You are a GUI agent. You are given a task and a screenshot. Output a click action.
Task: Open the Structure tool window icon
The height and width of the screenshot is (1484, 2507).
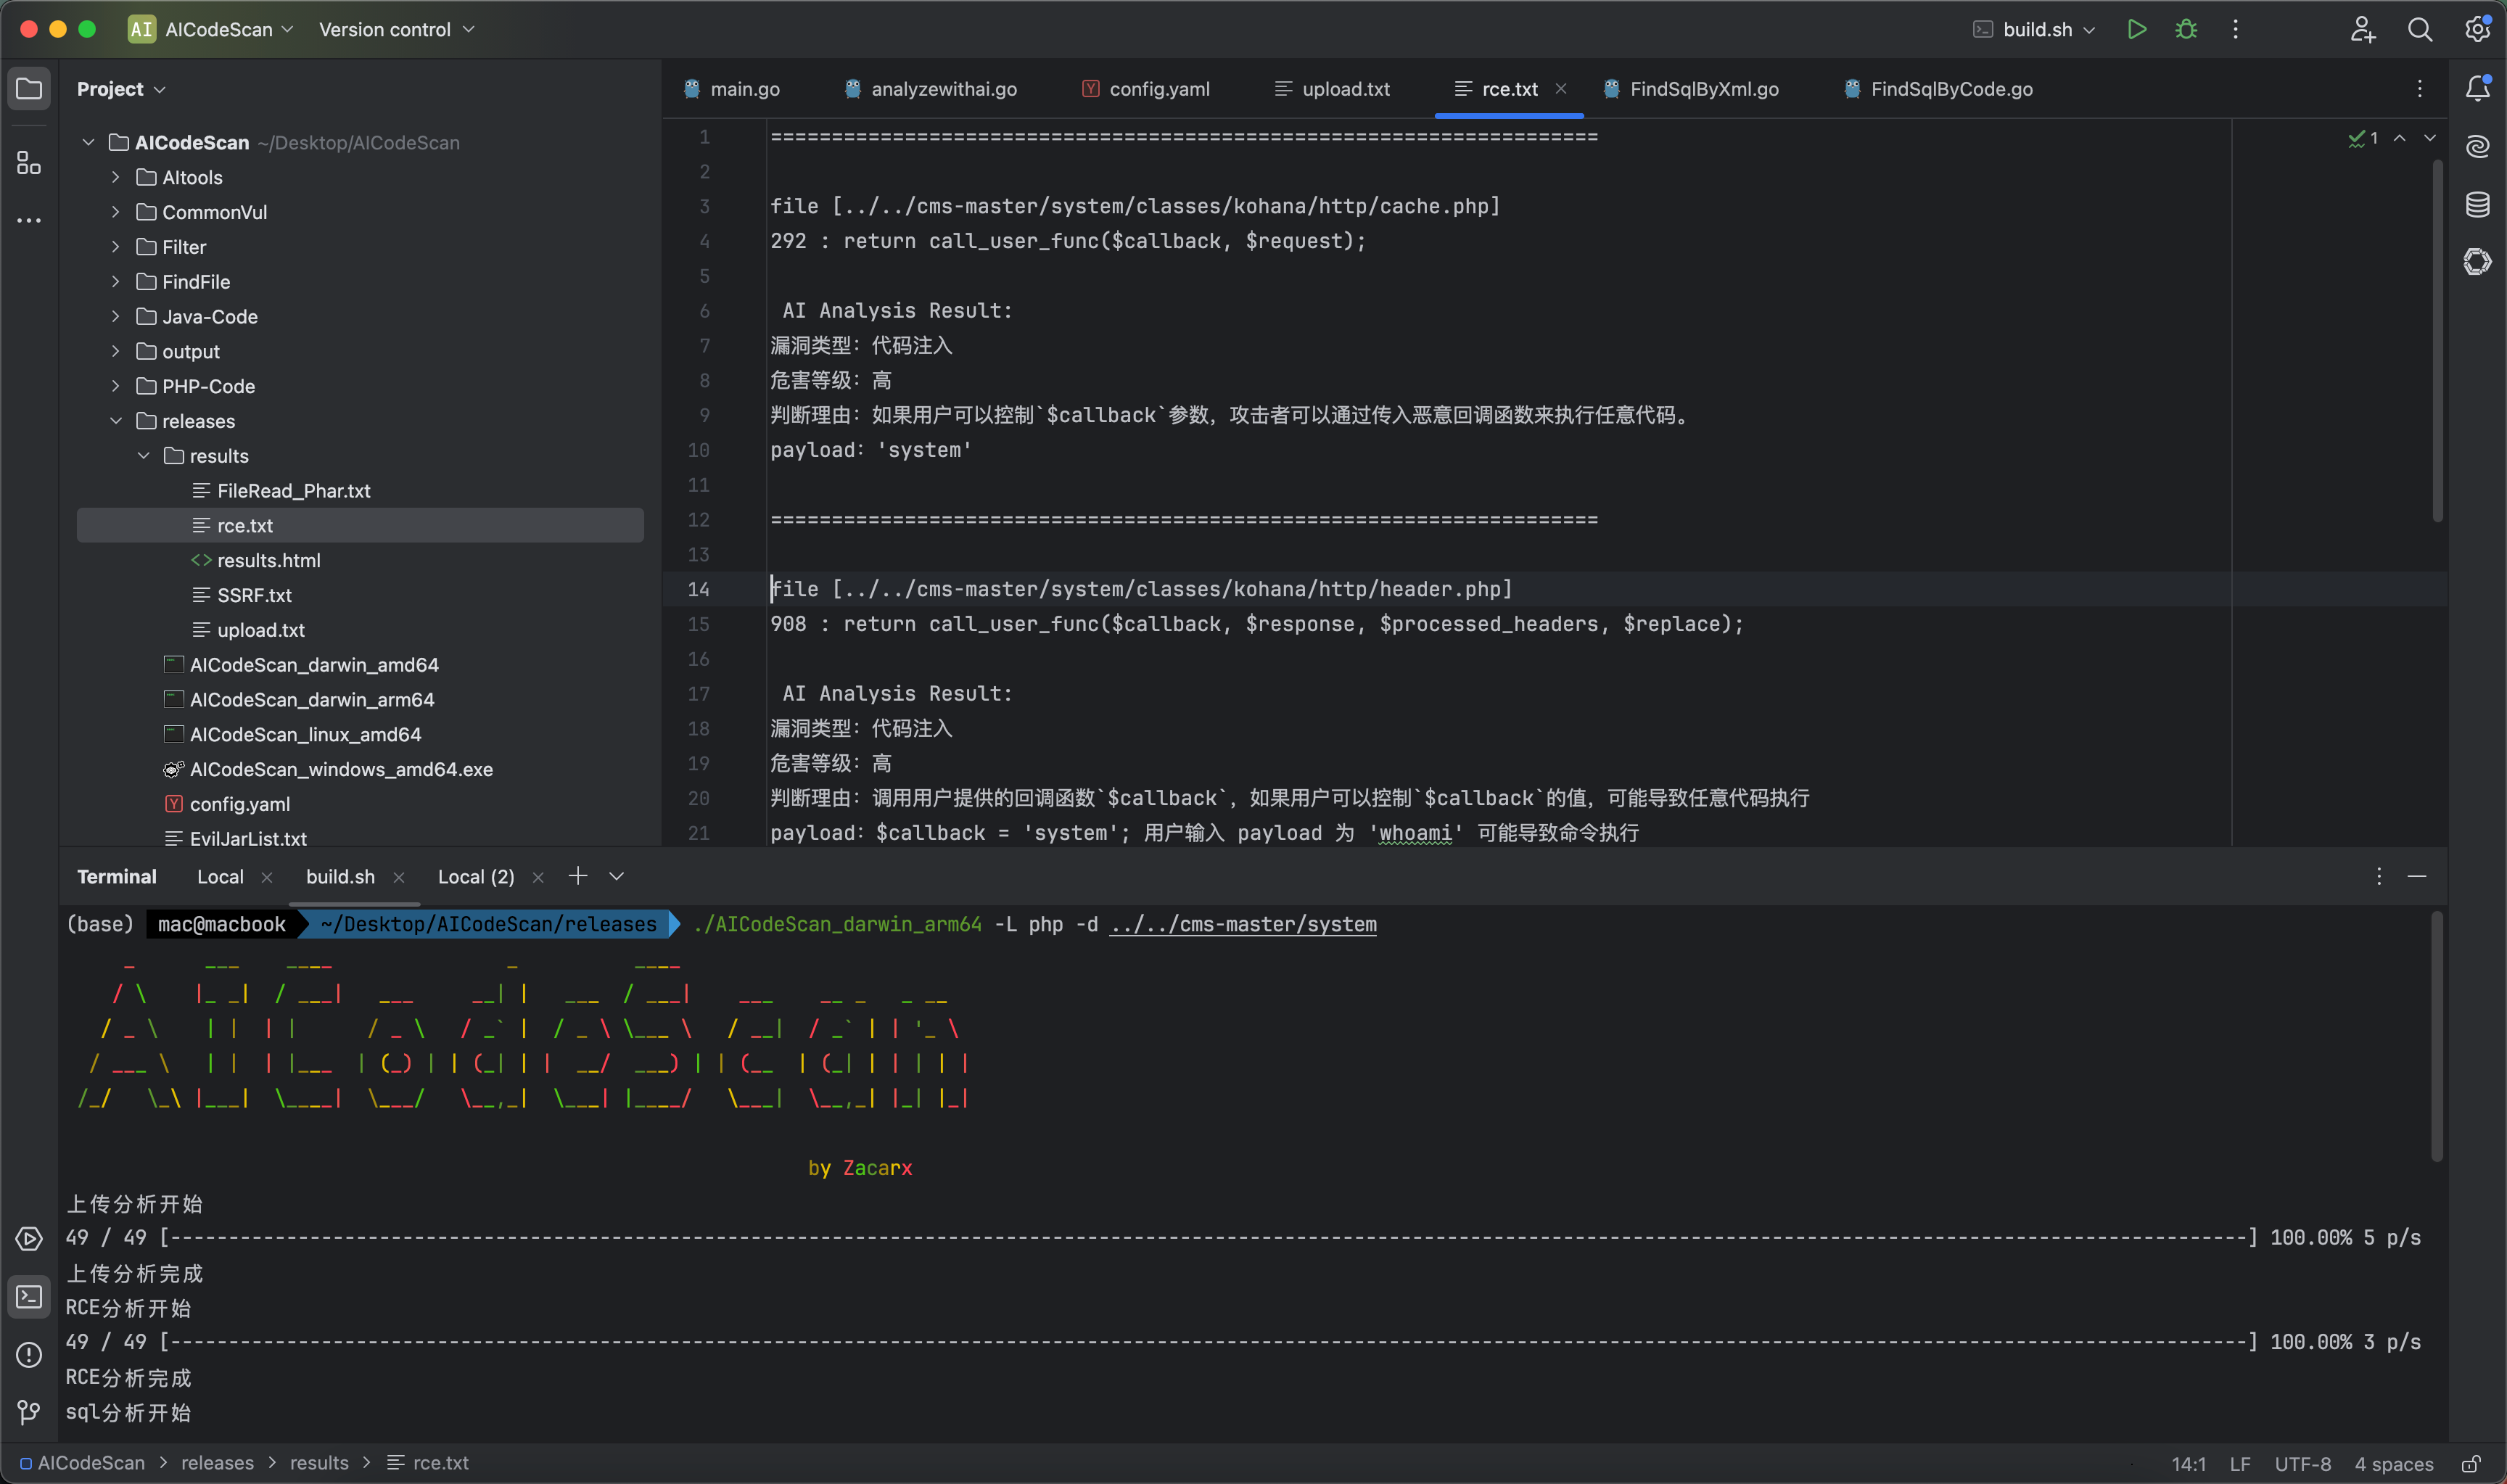pyautogui.click(x=29, y=163)
